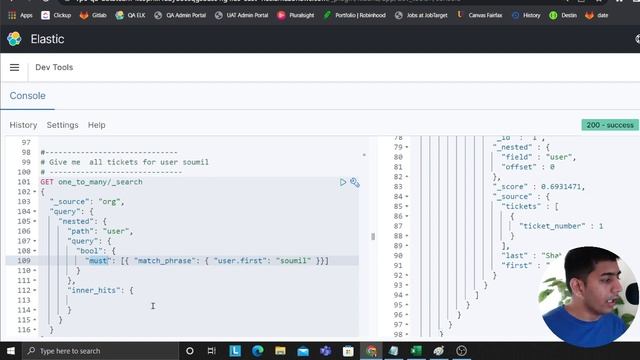Viewport: 640px width, 360px height.
Task: Collapse the "tickets" fold at output line 85
Action: pyautogui.click(x=407, y=207)
